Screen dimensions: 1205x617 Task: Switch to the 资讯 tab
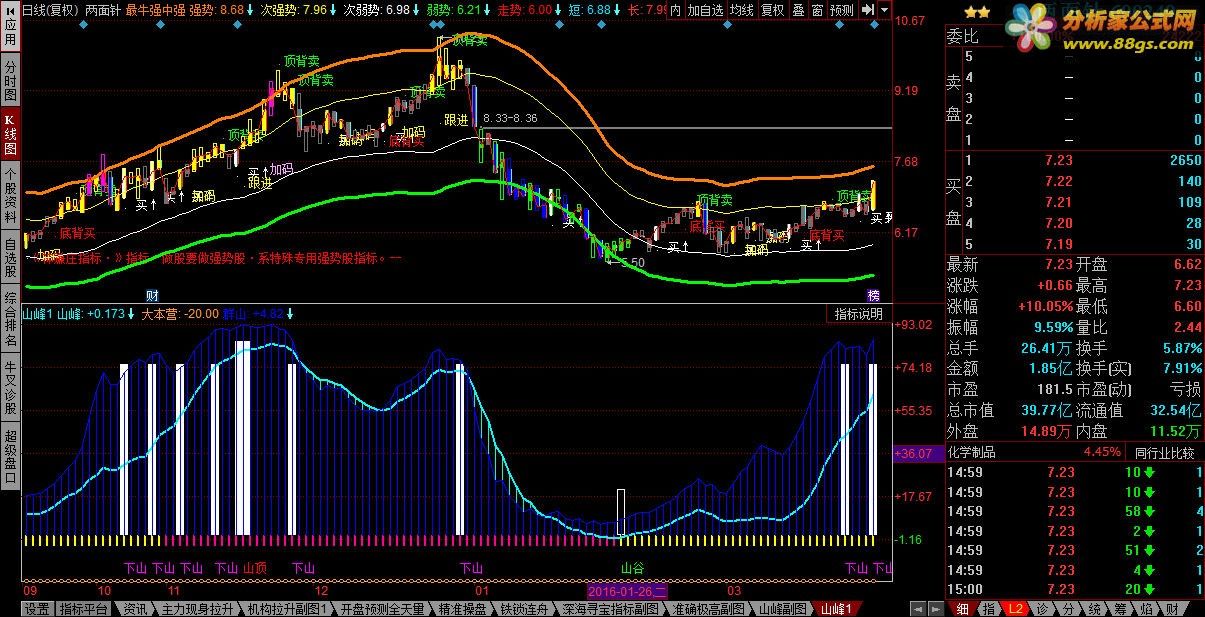point(135,609)
